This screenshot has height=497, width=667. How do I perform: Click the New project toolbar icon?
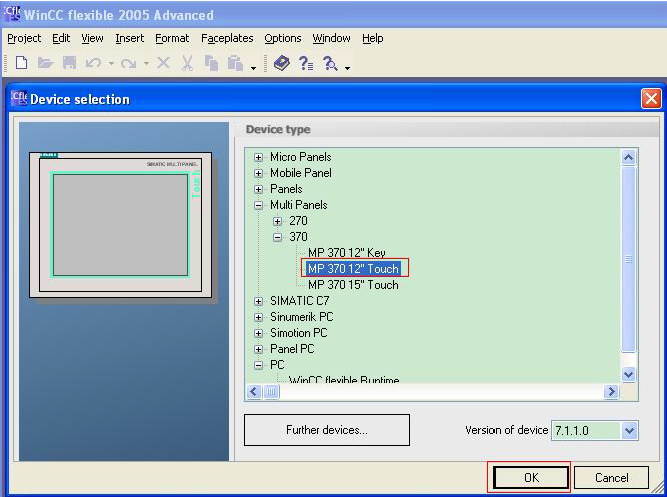click(21, 63)
